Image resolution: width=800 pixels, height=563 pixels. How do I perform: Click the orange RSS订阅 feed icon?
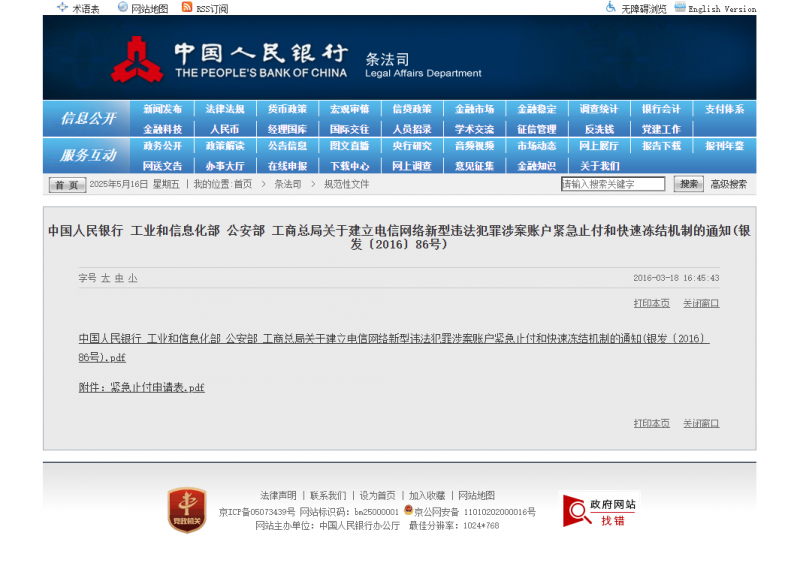pyautogui.click(x=187, y=7)
